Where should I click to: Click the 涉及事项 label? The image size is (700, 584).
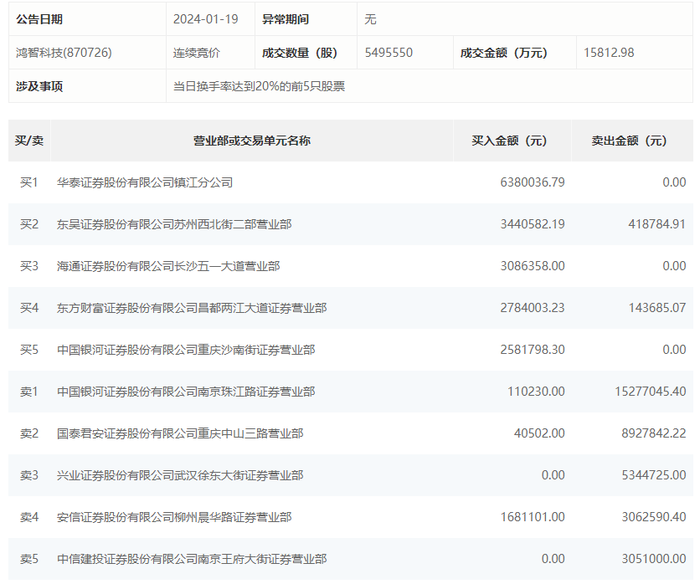(39, 86)
